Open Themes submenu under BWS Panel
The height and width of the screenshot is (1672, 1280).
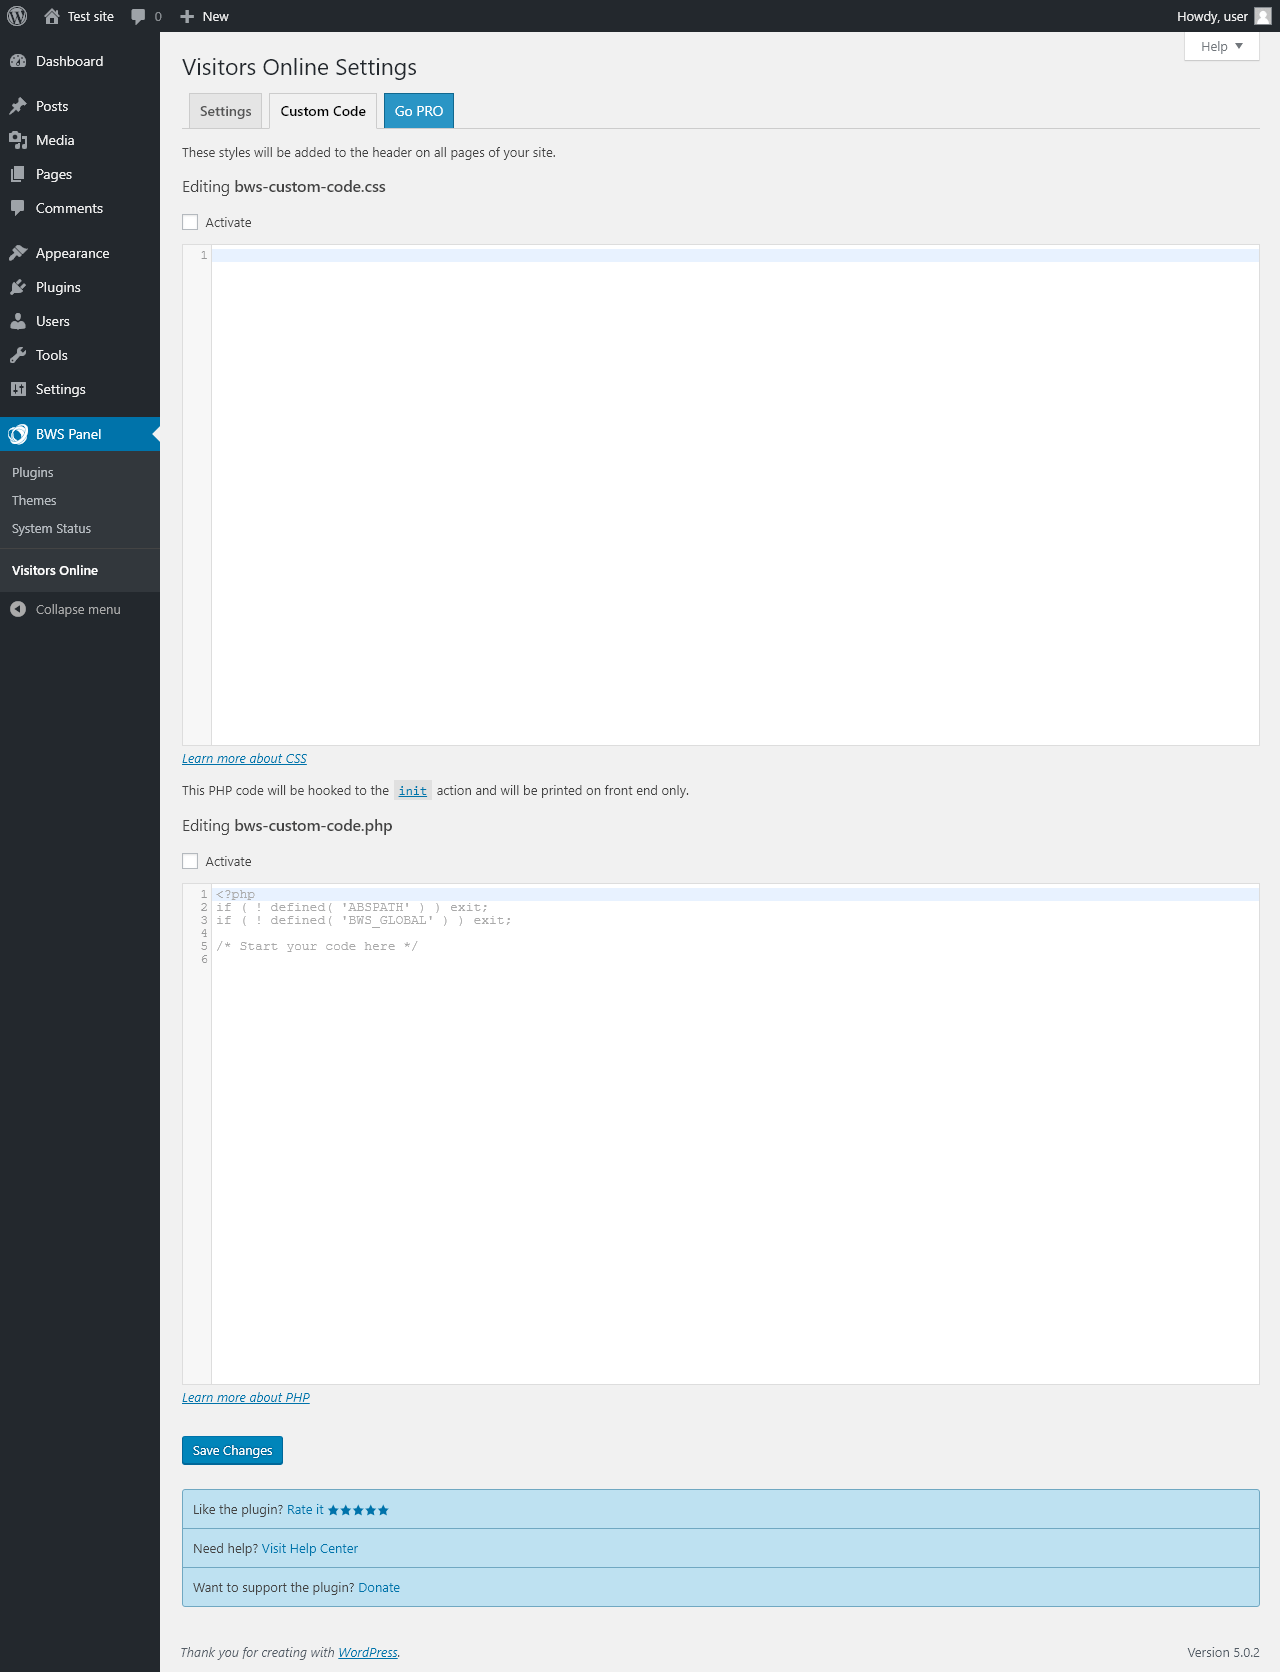click(x=34, y=500)
